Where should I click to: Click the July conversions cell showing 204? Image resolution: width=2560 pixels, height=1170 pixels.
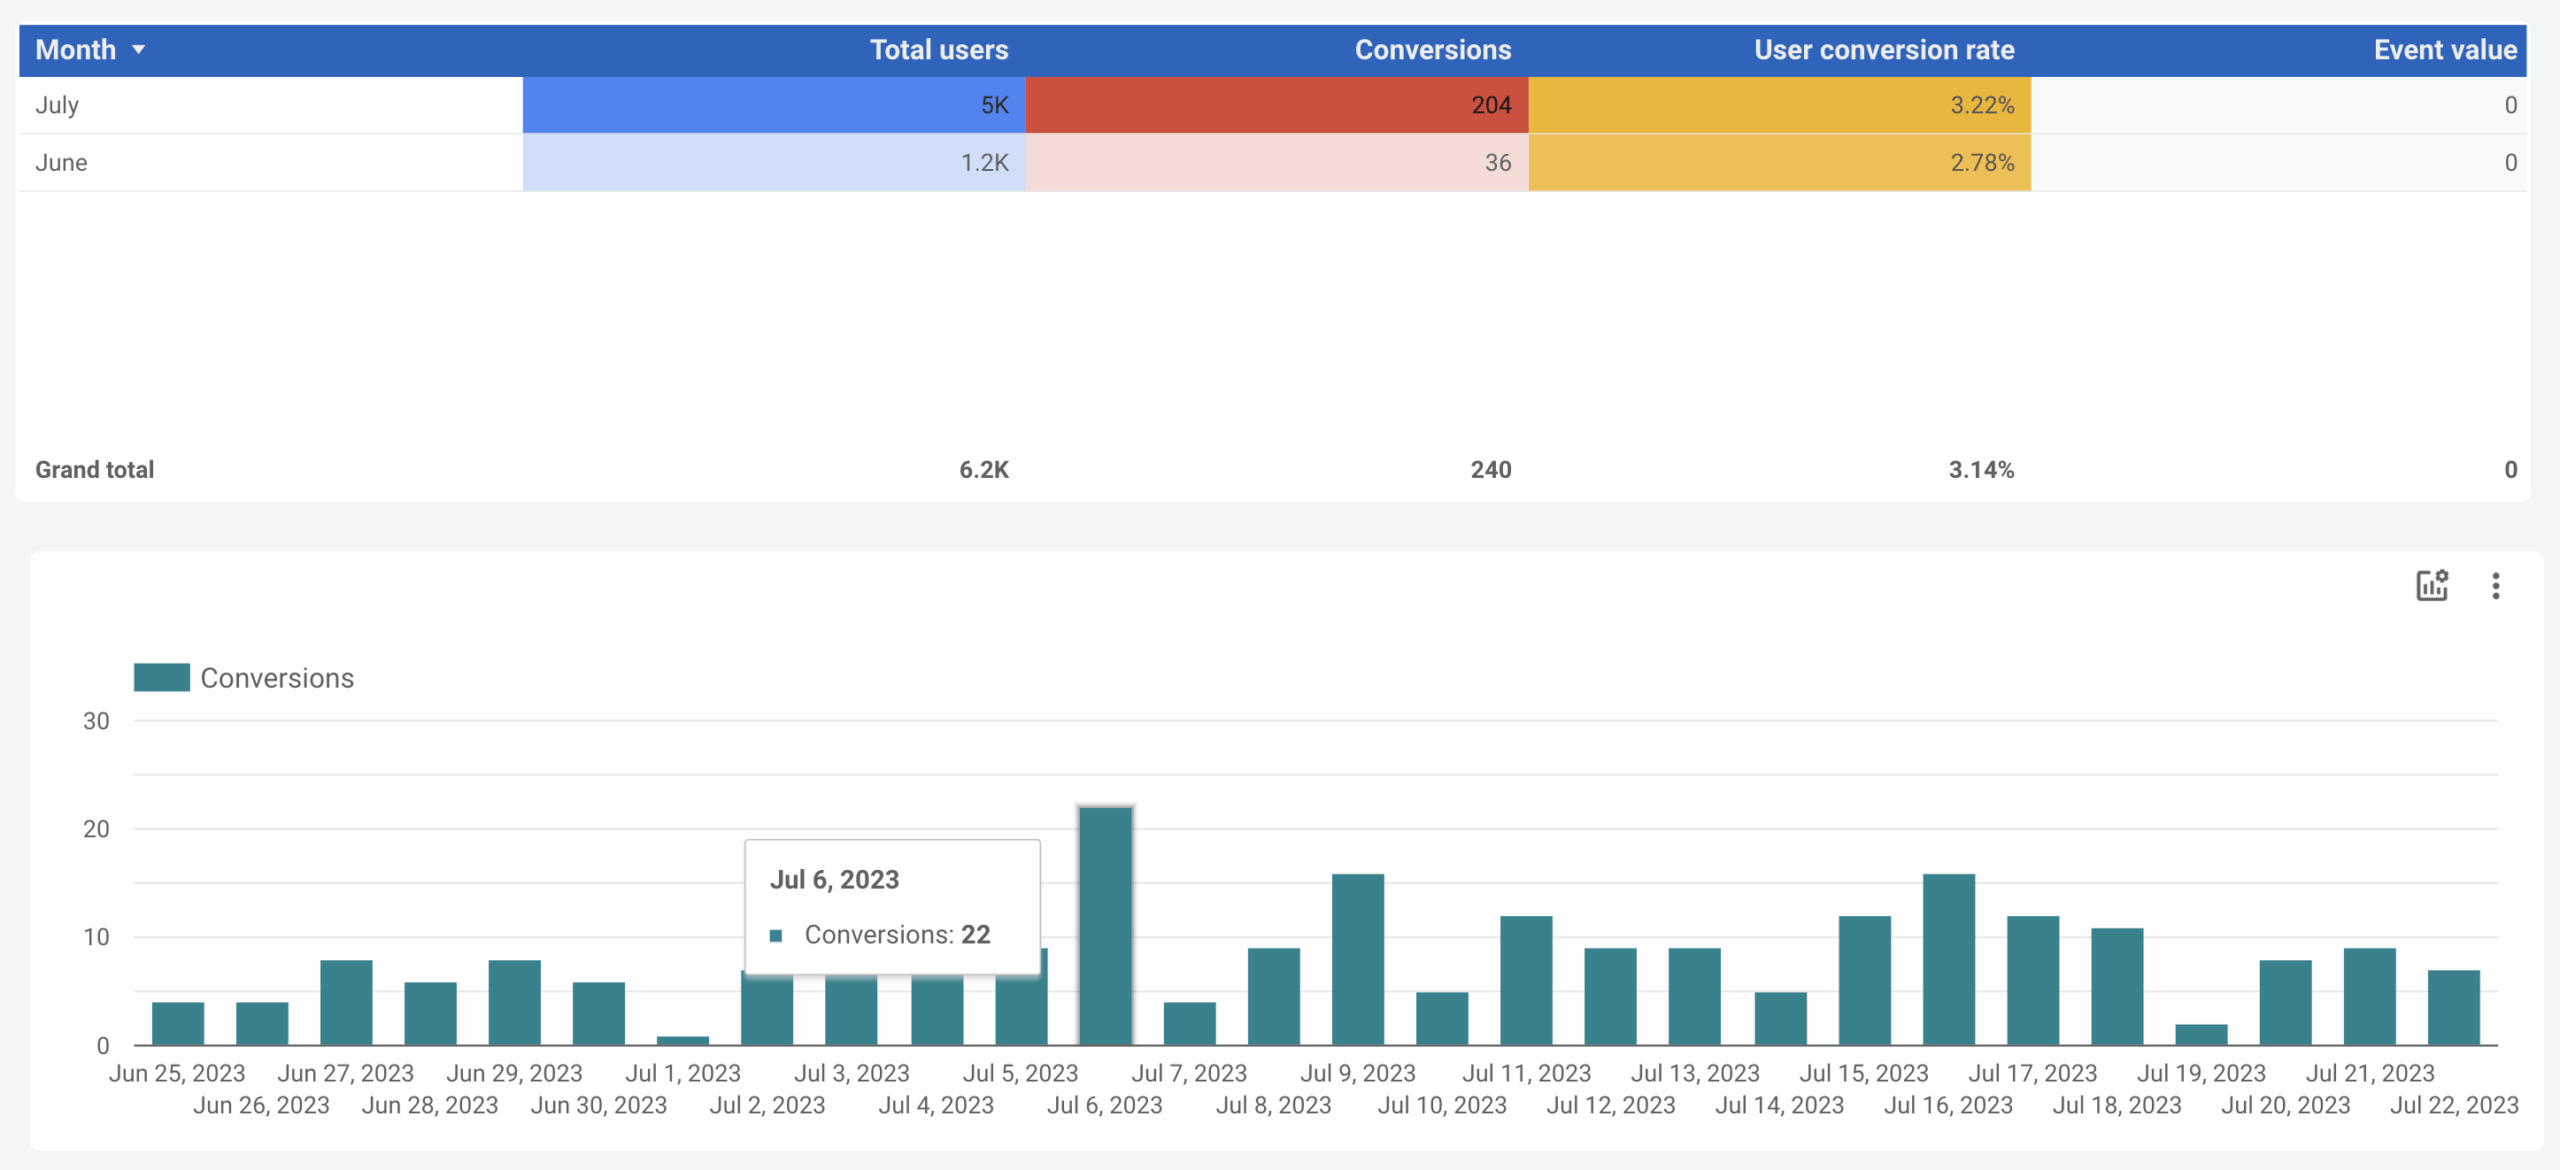click(1276, 105)
